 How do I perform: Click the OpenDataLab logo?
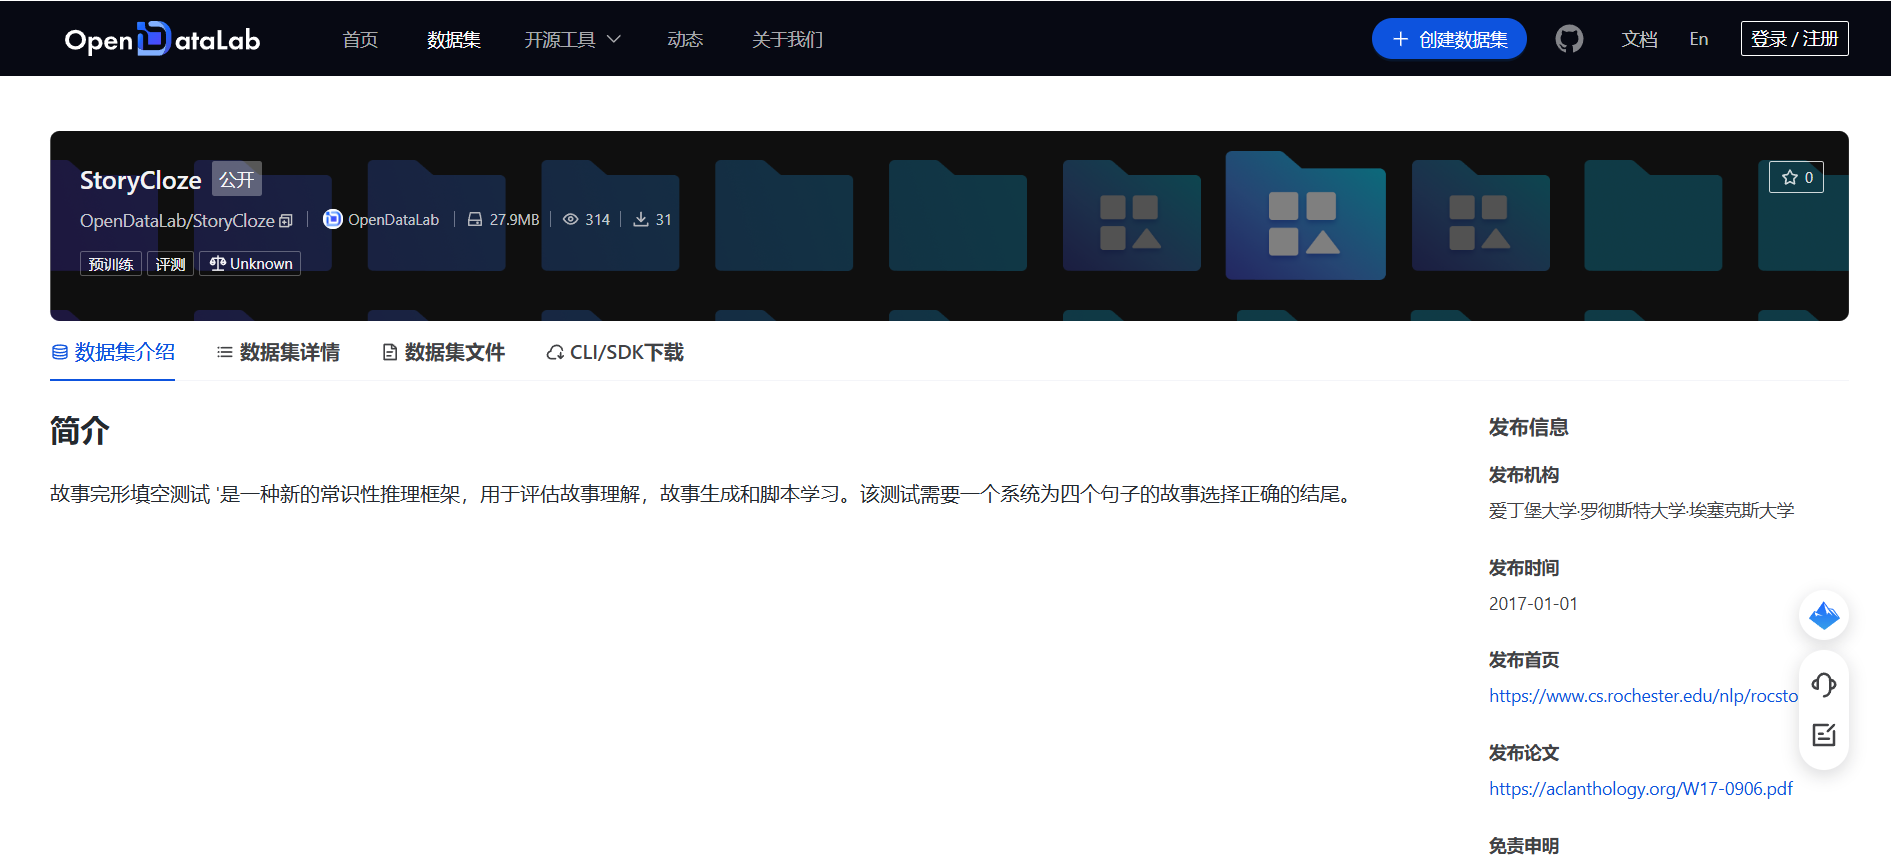tap(162, 39)
